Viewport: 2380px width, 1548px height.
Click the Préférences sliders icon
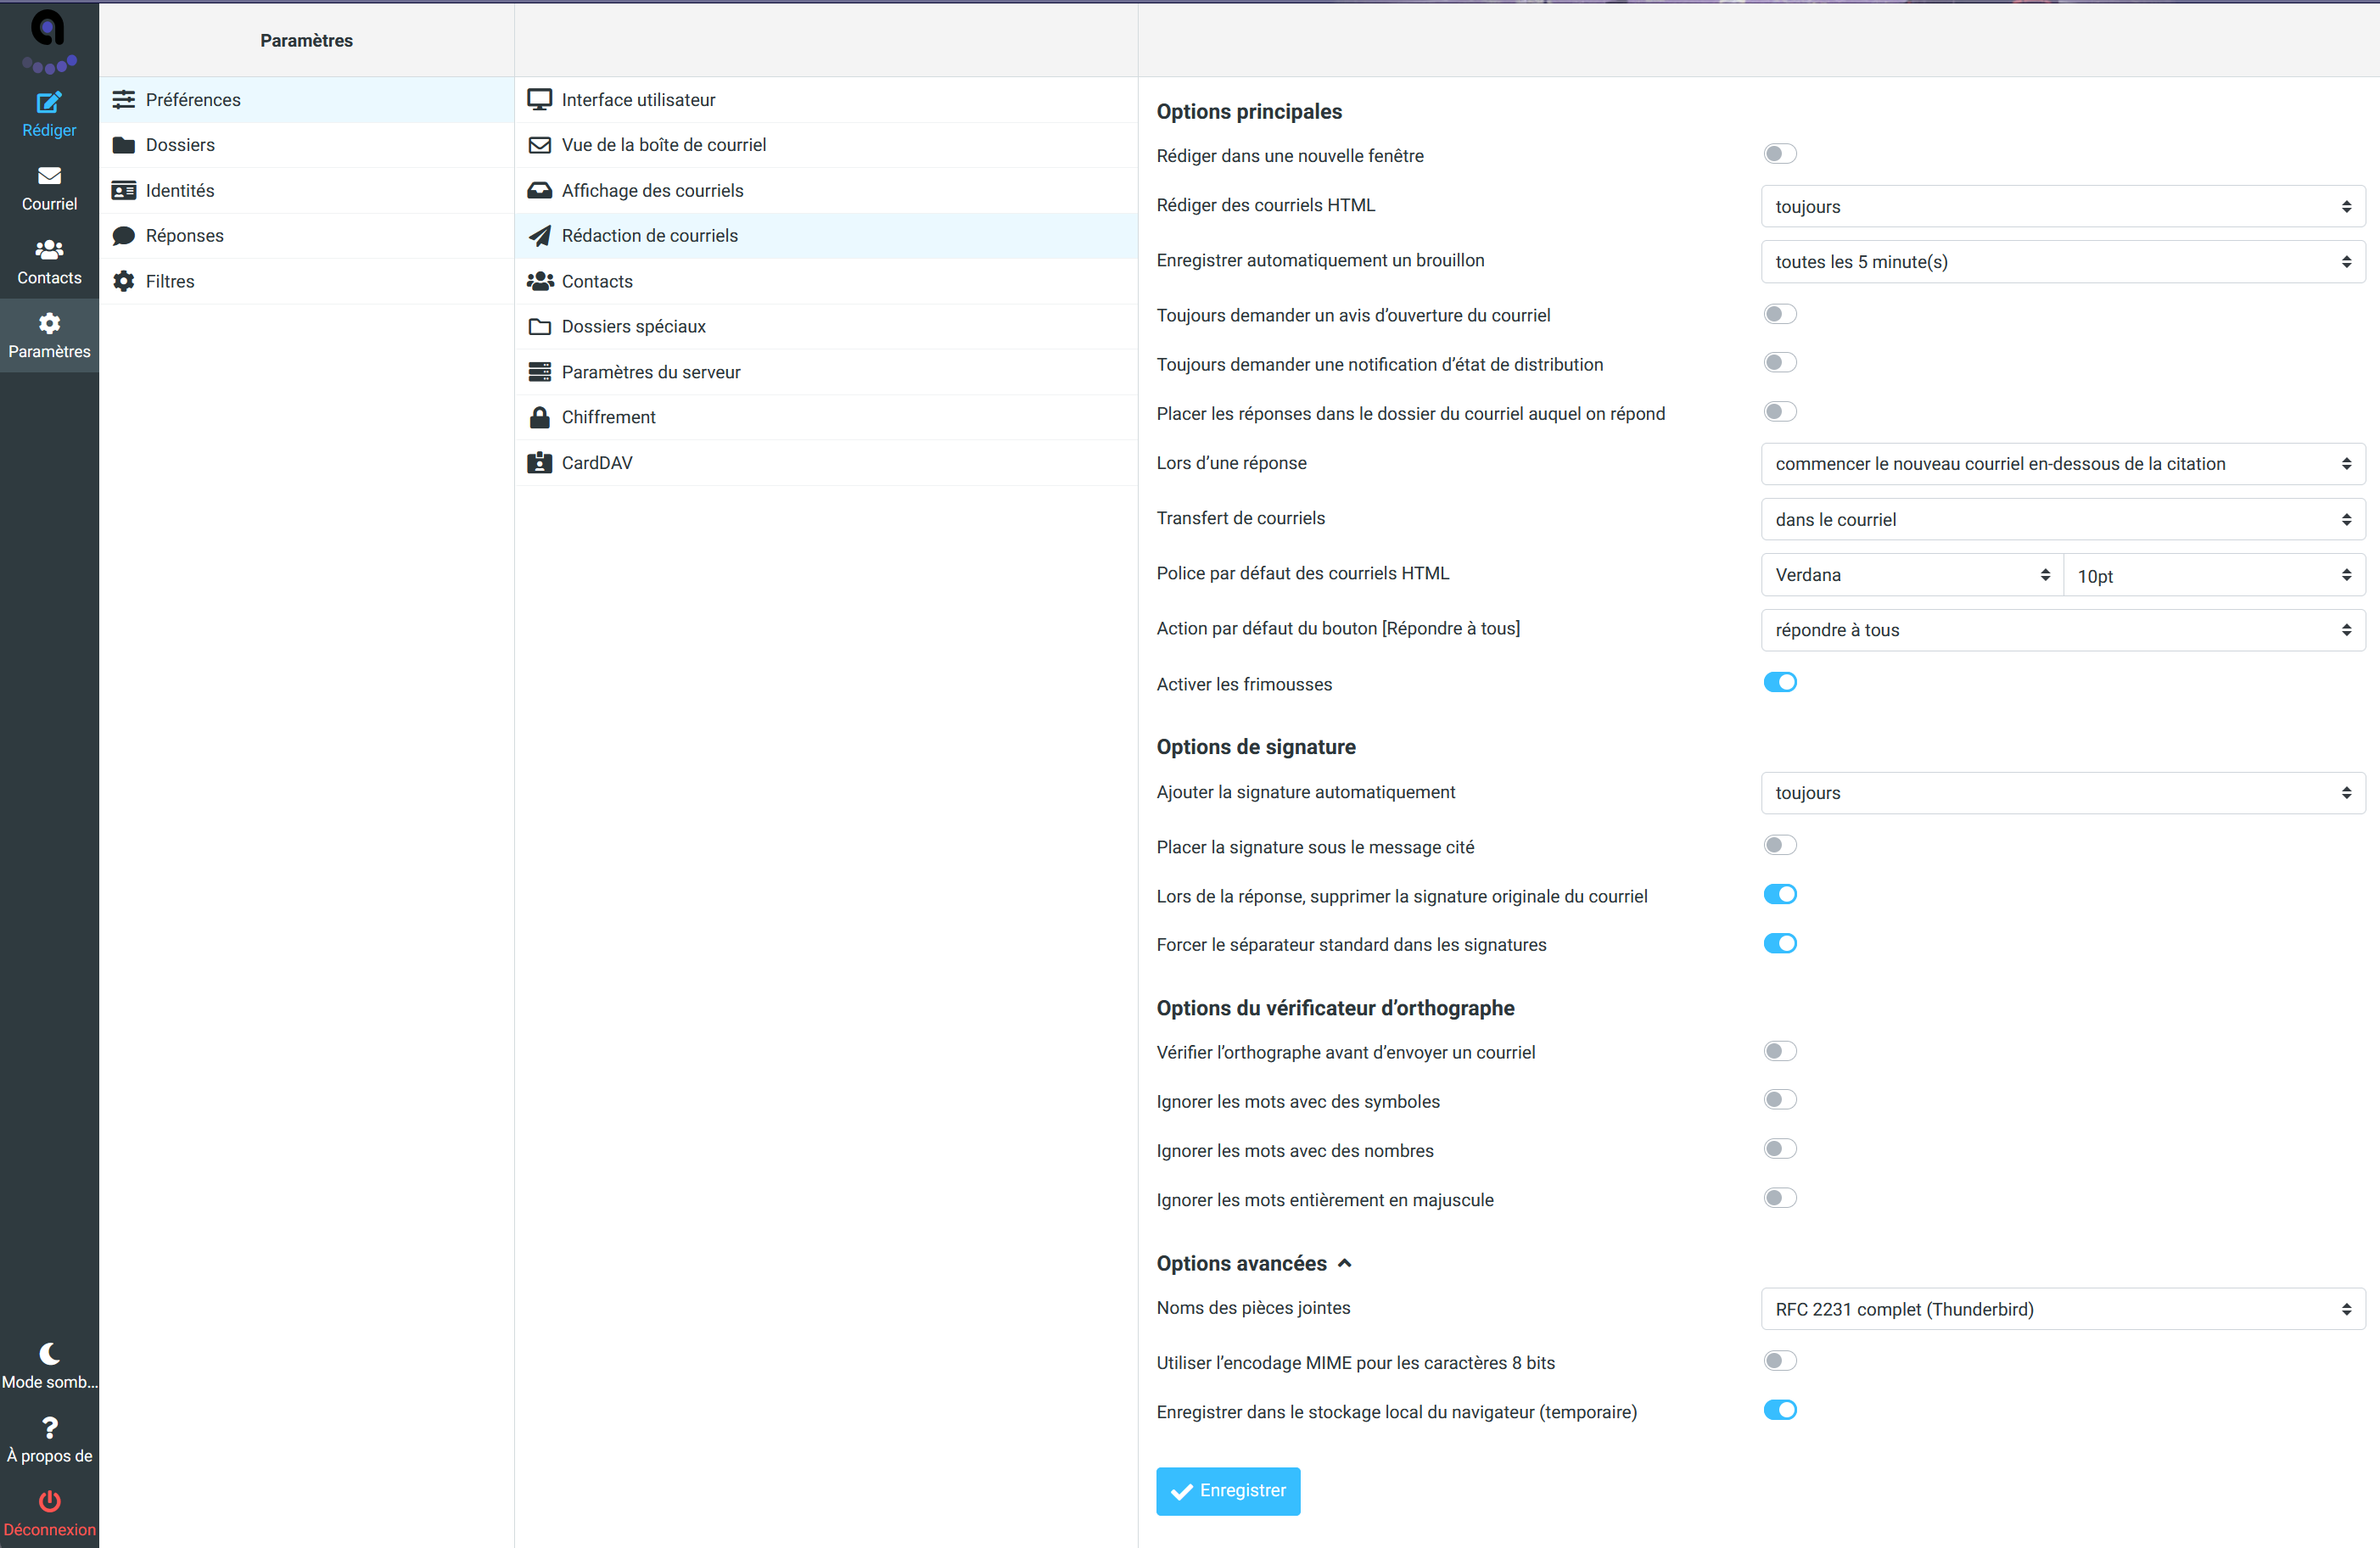point(124,99)
